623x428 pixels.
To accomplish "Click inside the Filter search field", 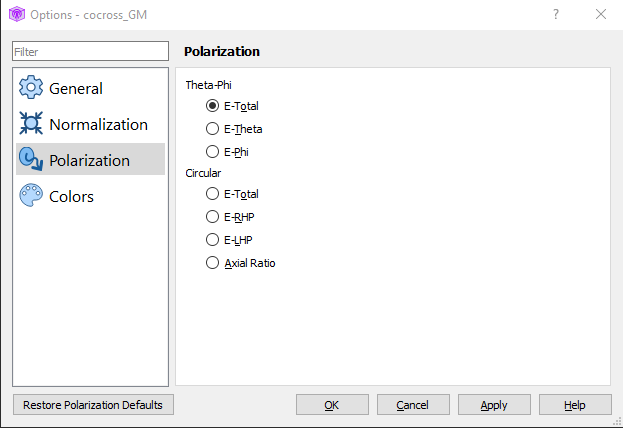I will [90, 51].
